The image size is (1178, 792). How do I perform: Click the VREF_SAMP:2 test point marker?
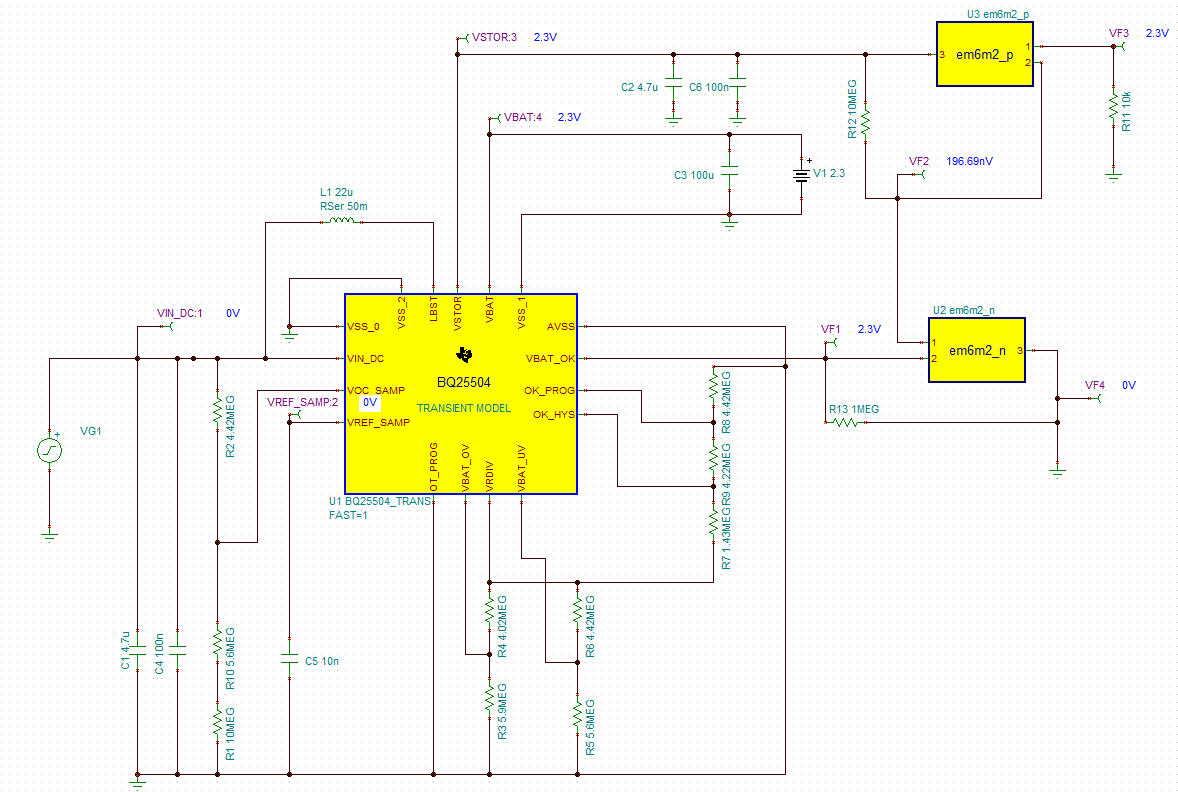295,414
